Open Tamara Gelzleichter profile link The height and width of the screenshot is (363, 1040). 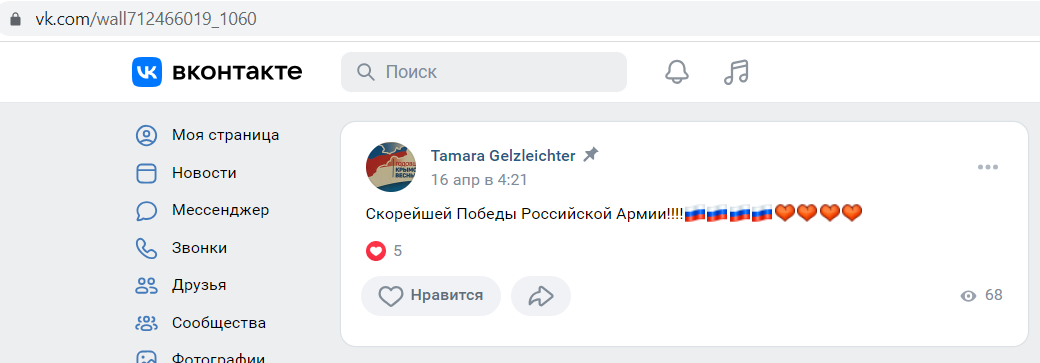point(503,156)
